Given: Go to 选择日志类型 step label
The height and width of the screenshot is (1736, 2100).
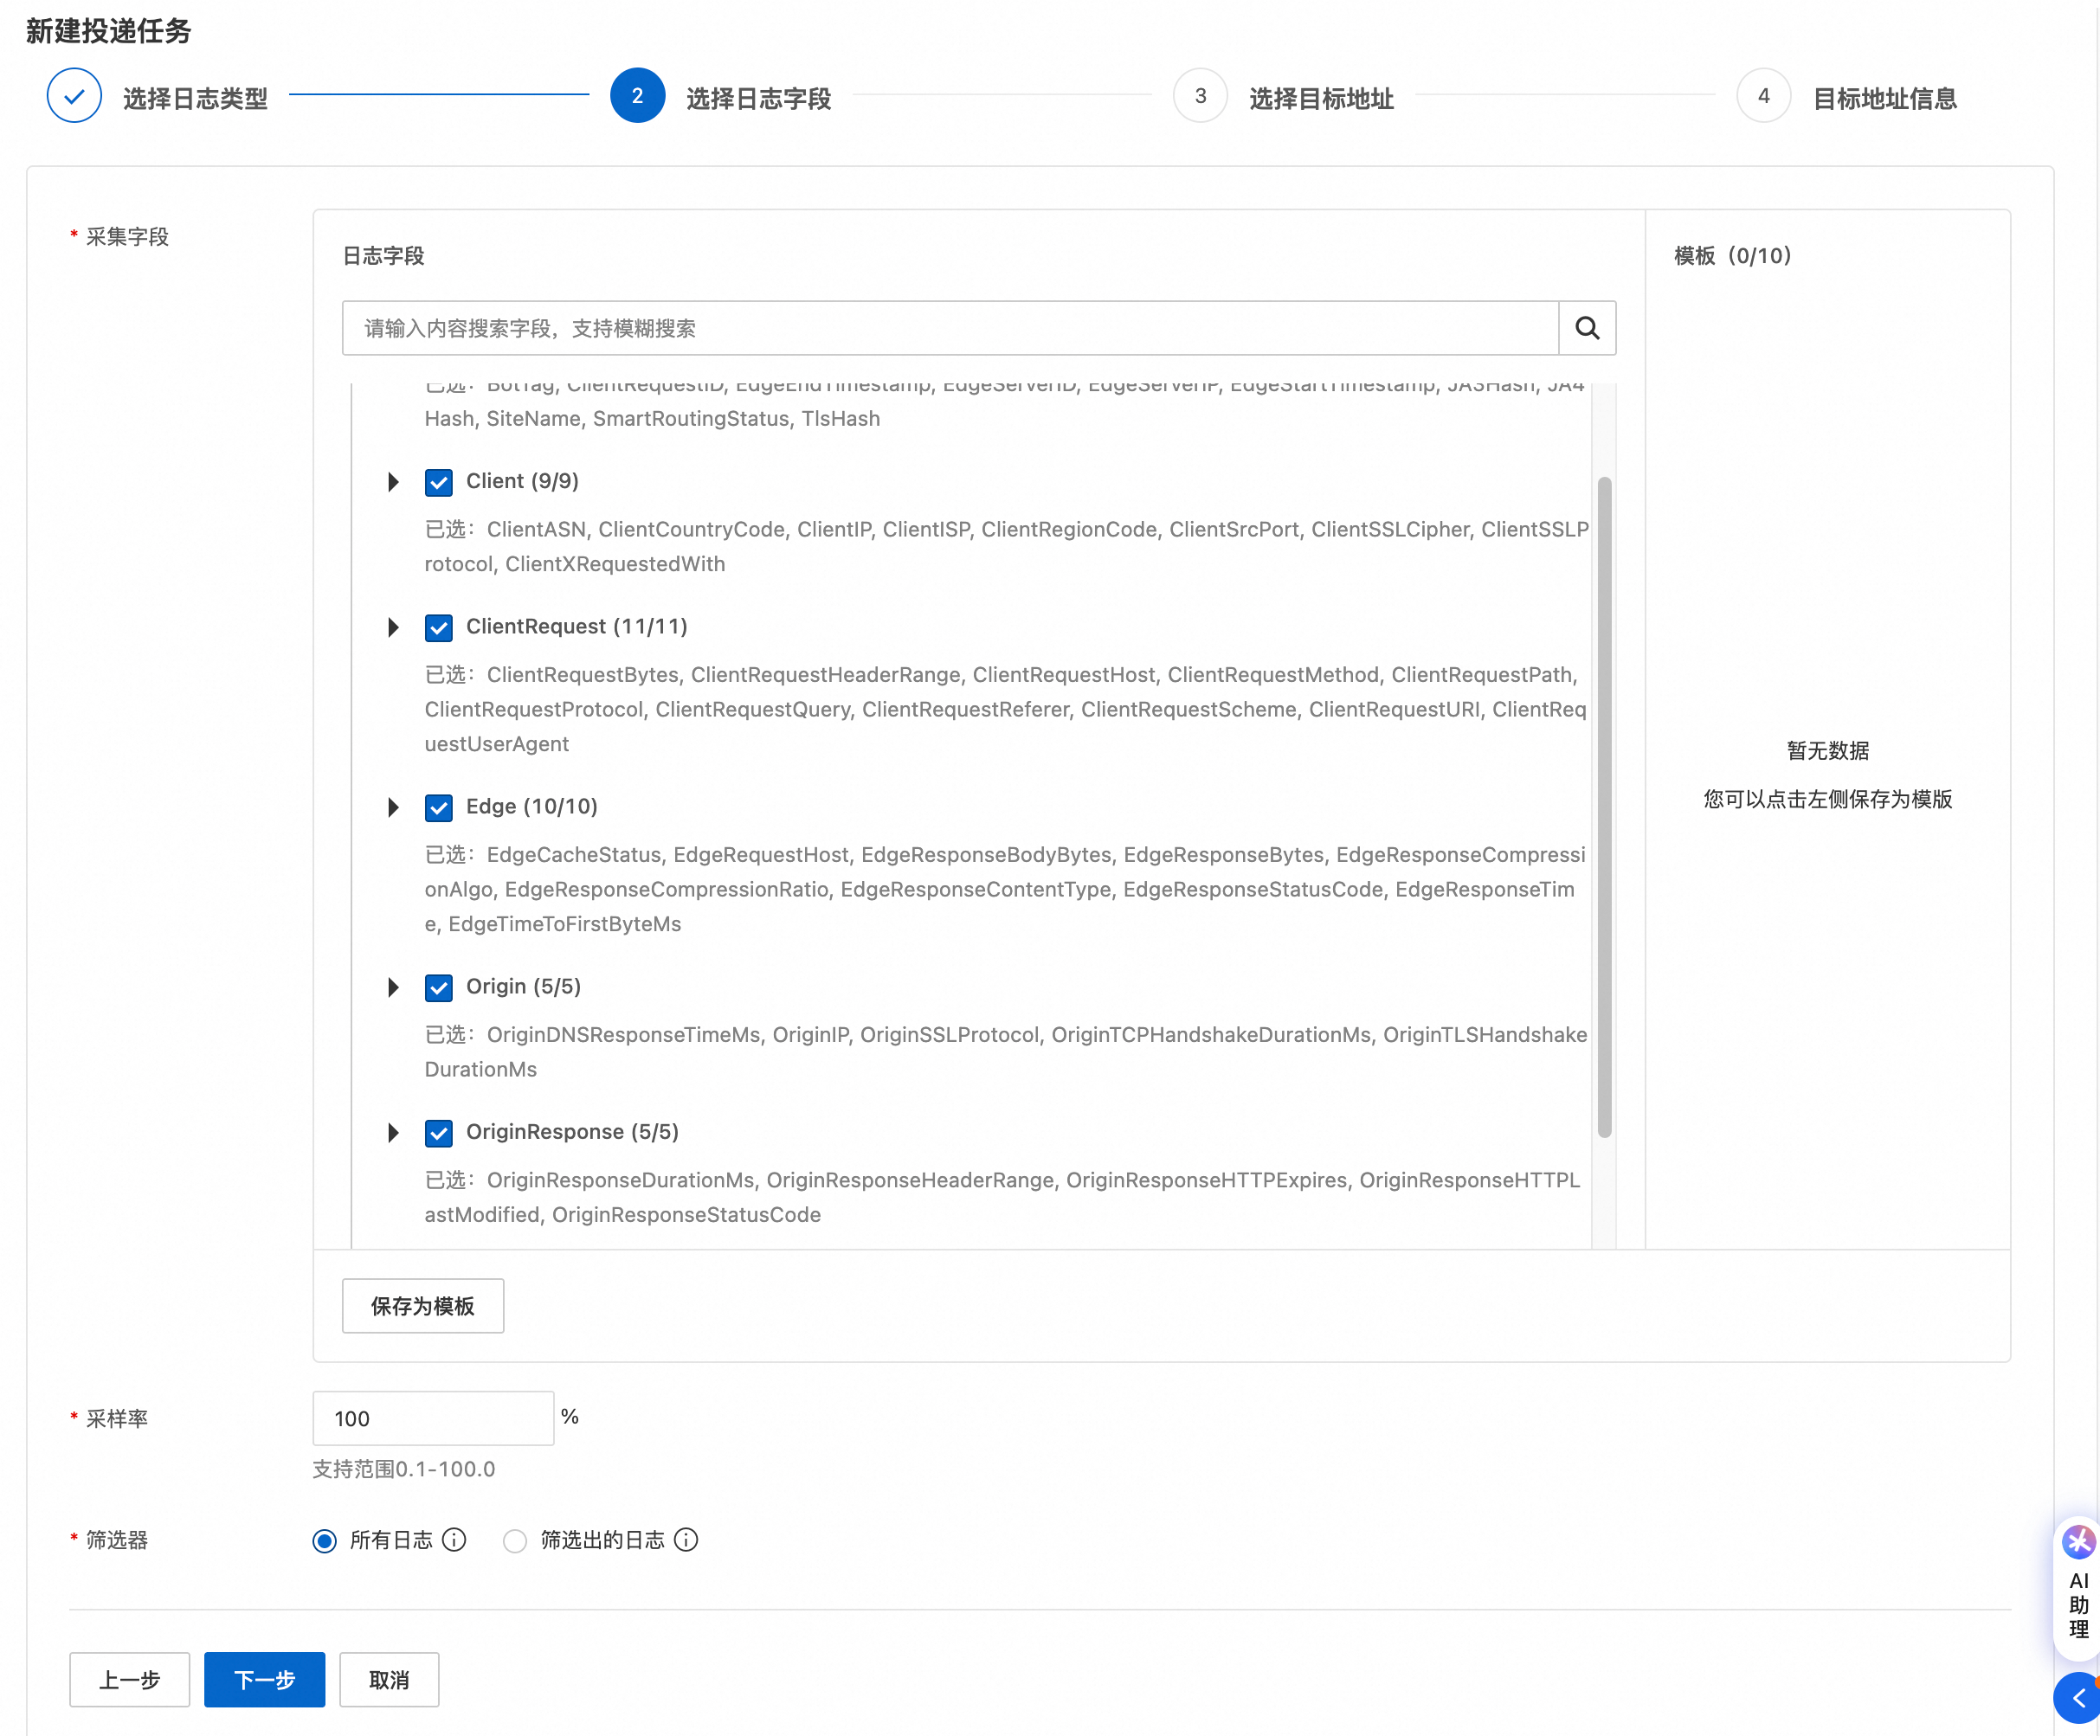Looking at the screenshot, I should click(x=195, y=98).
